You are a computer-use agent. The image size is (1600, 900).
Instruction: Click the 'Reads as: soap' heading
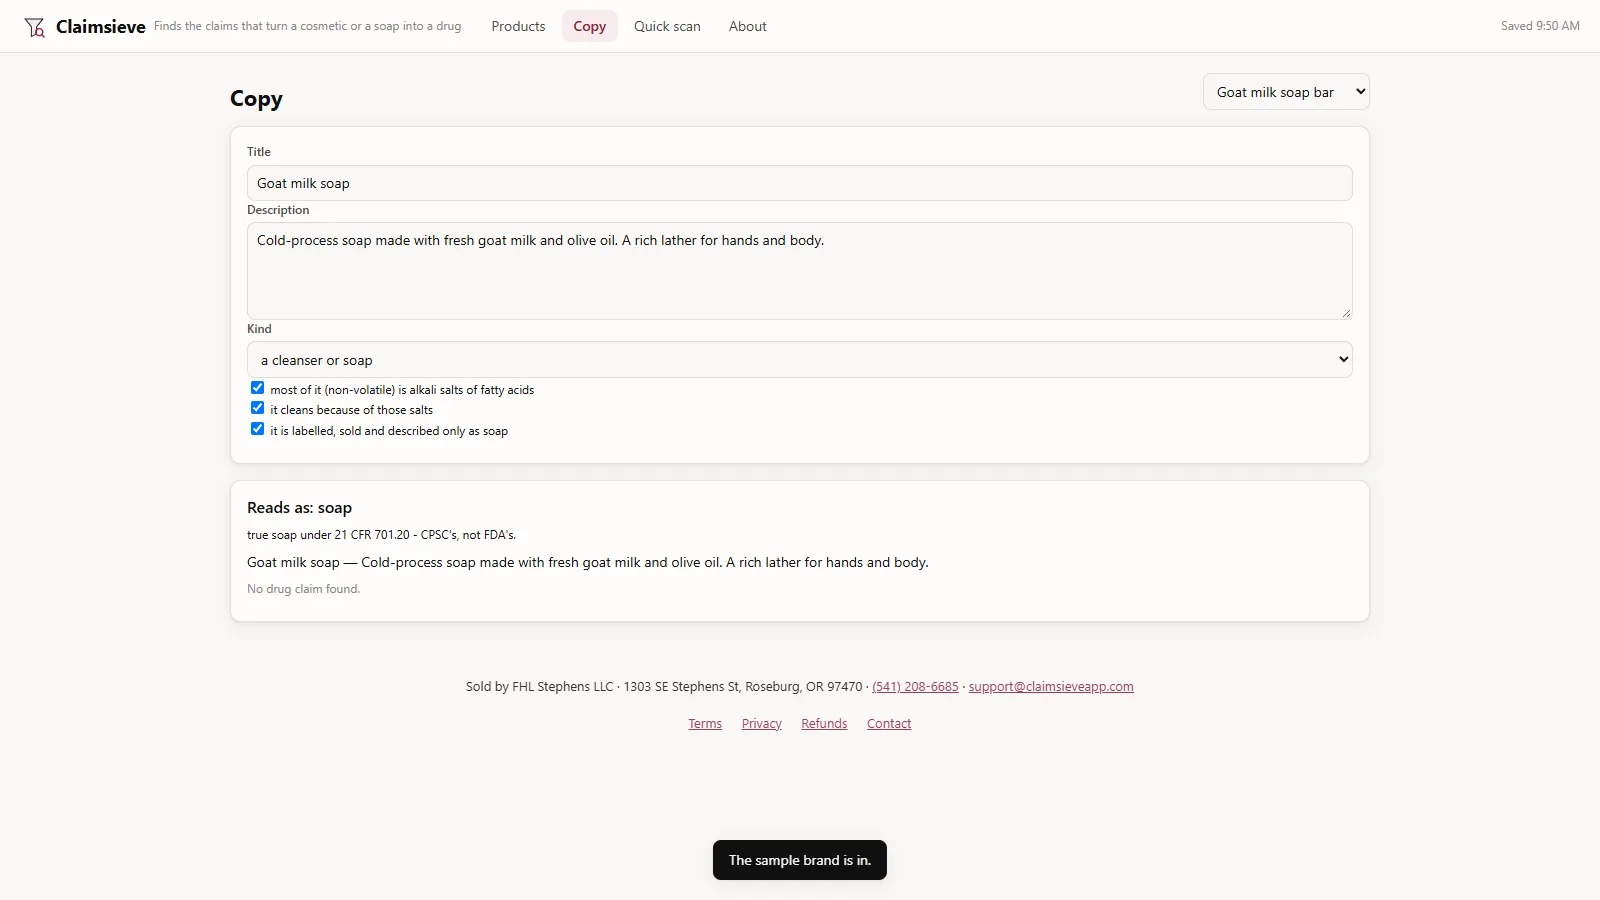[x=300, y=508]
